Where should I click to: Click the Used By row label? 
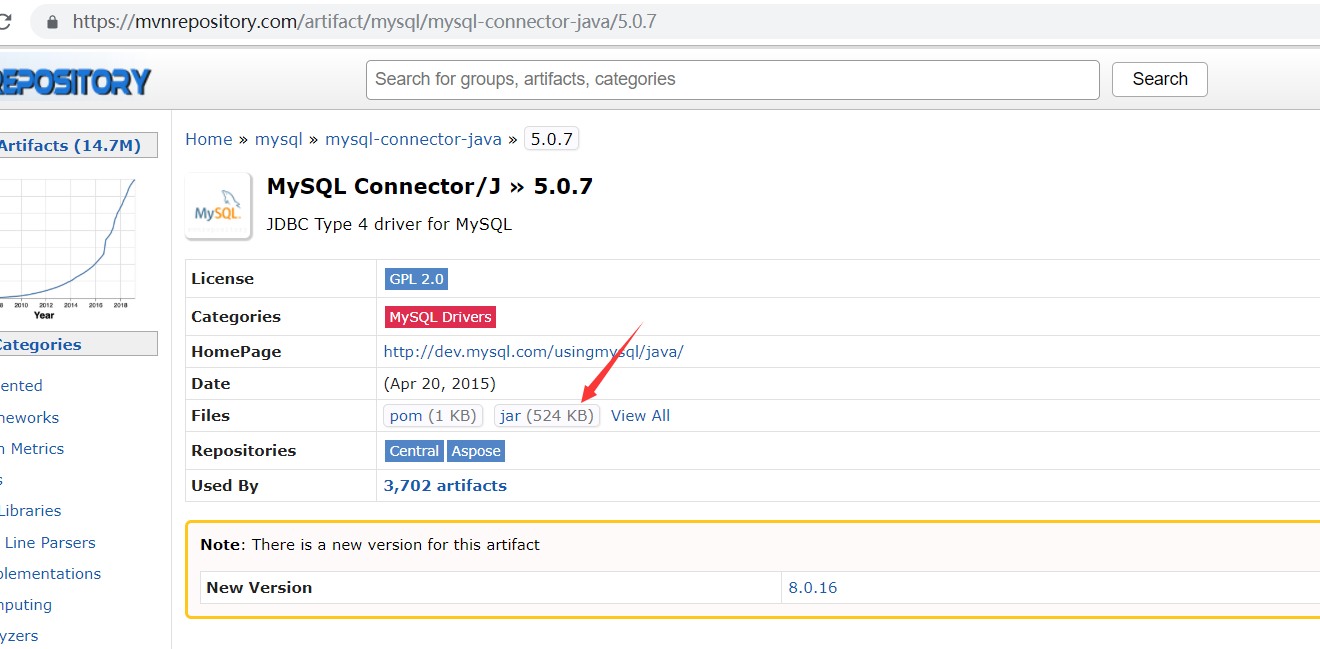tap(225, 486)
